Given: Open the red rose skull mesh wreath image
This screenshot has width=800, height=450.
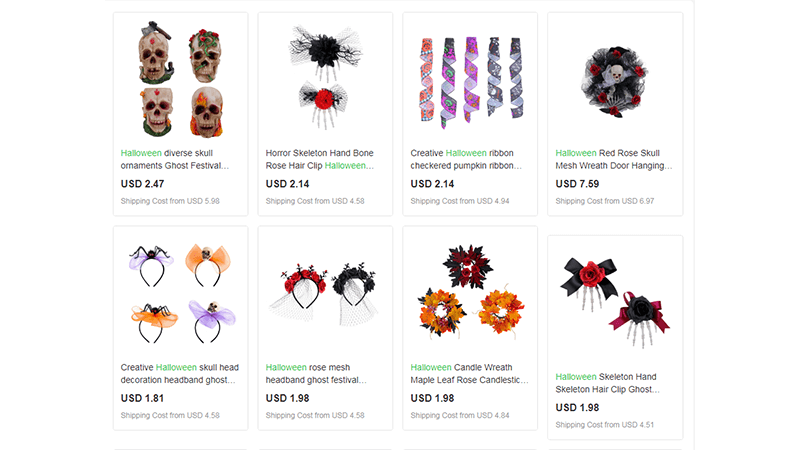Looking at the screenshot, I should [x=615, y=80].
